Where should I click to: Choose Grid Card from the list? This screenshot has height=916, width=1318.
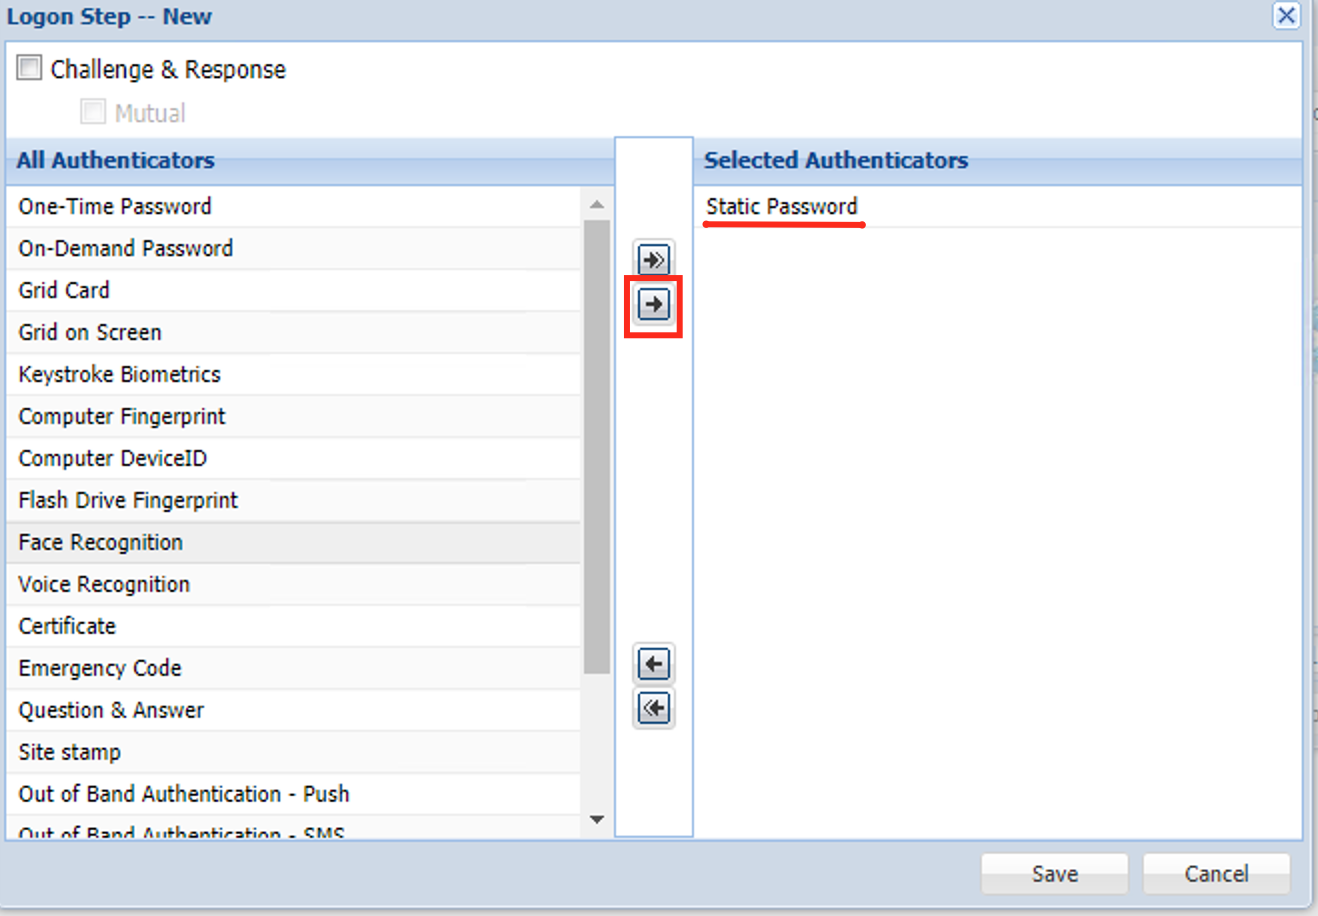(64, 291)
